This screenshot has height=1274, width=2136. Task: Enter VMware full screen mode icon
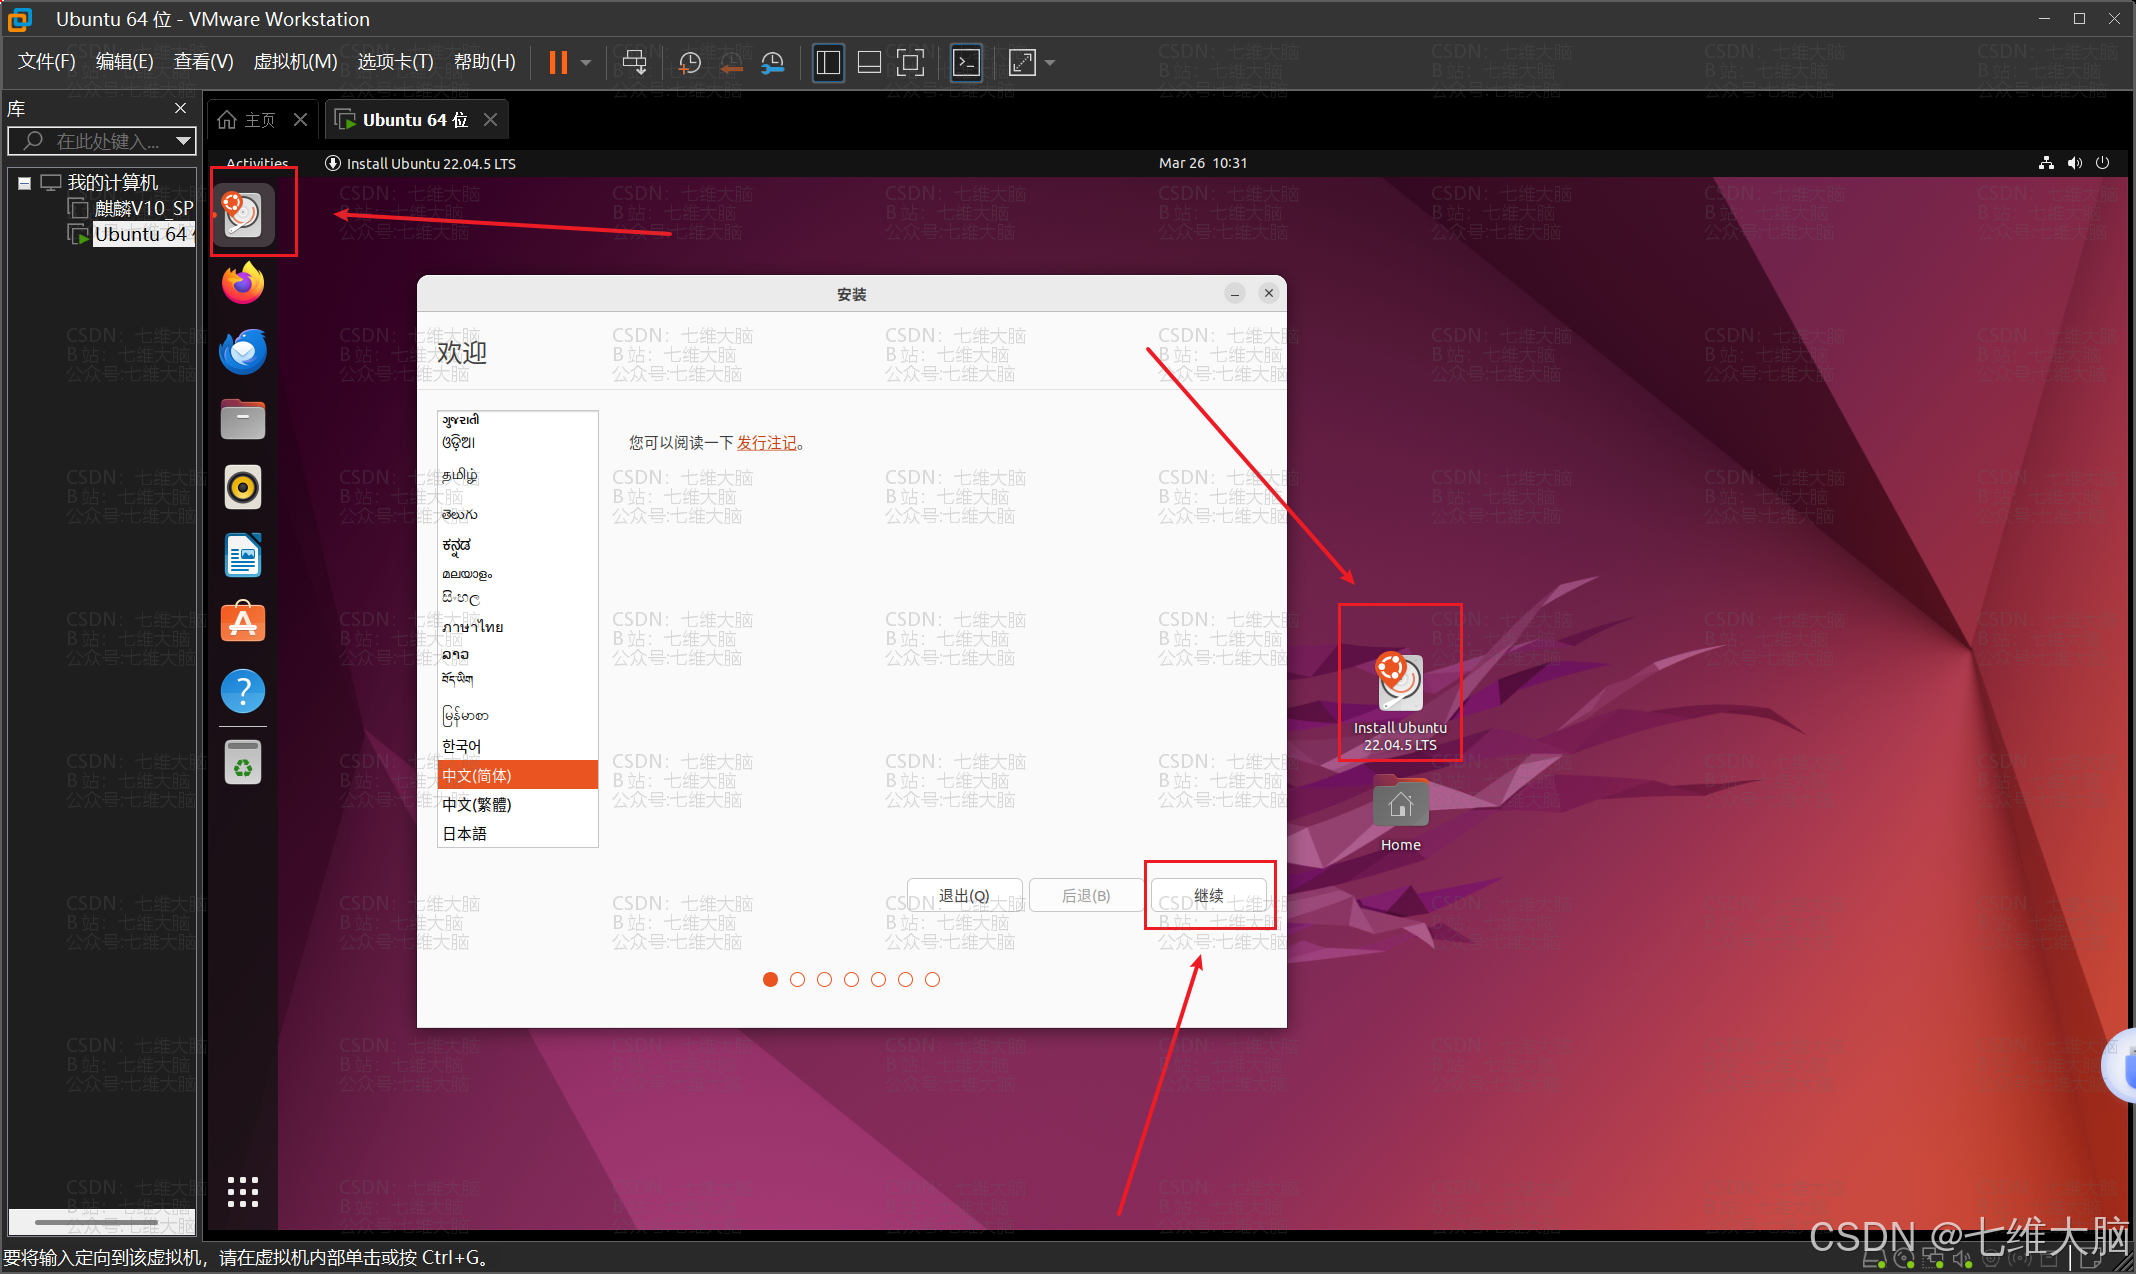coord(910,63)
